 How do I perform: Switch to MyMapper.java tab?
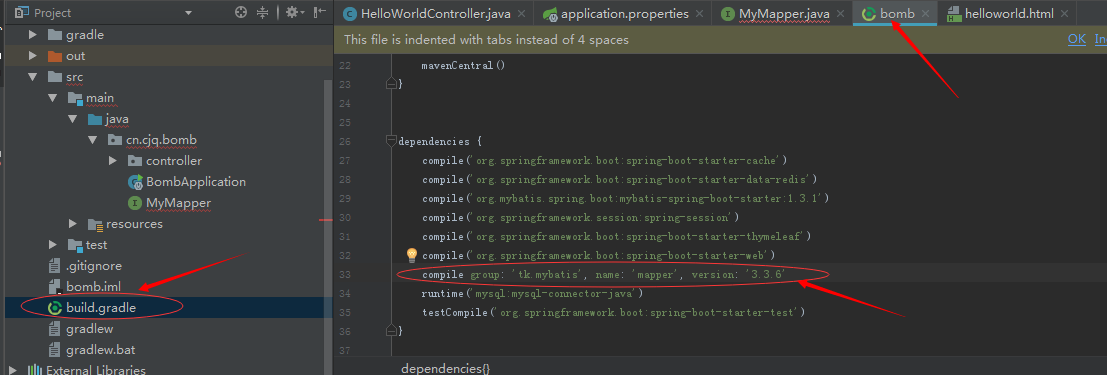[784, 13]
